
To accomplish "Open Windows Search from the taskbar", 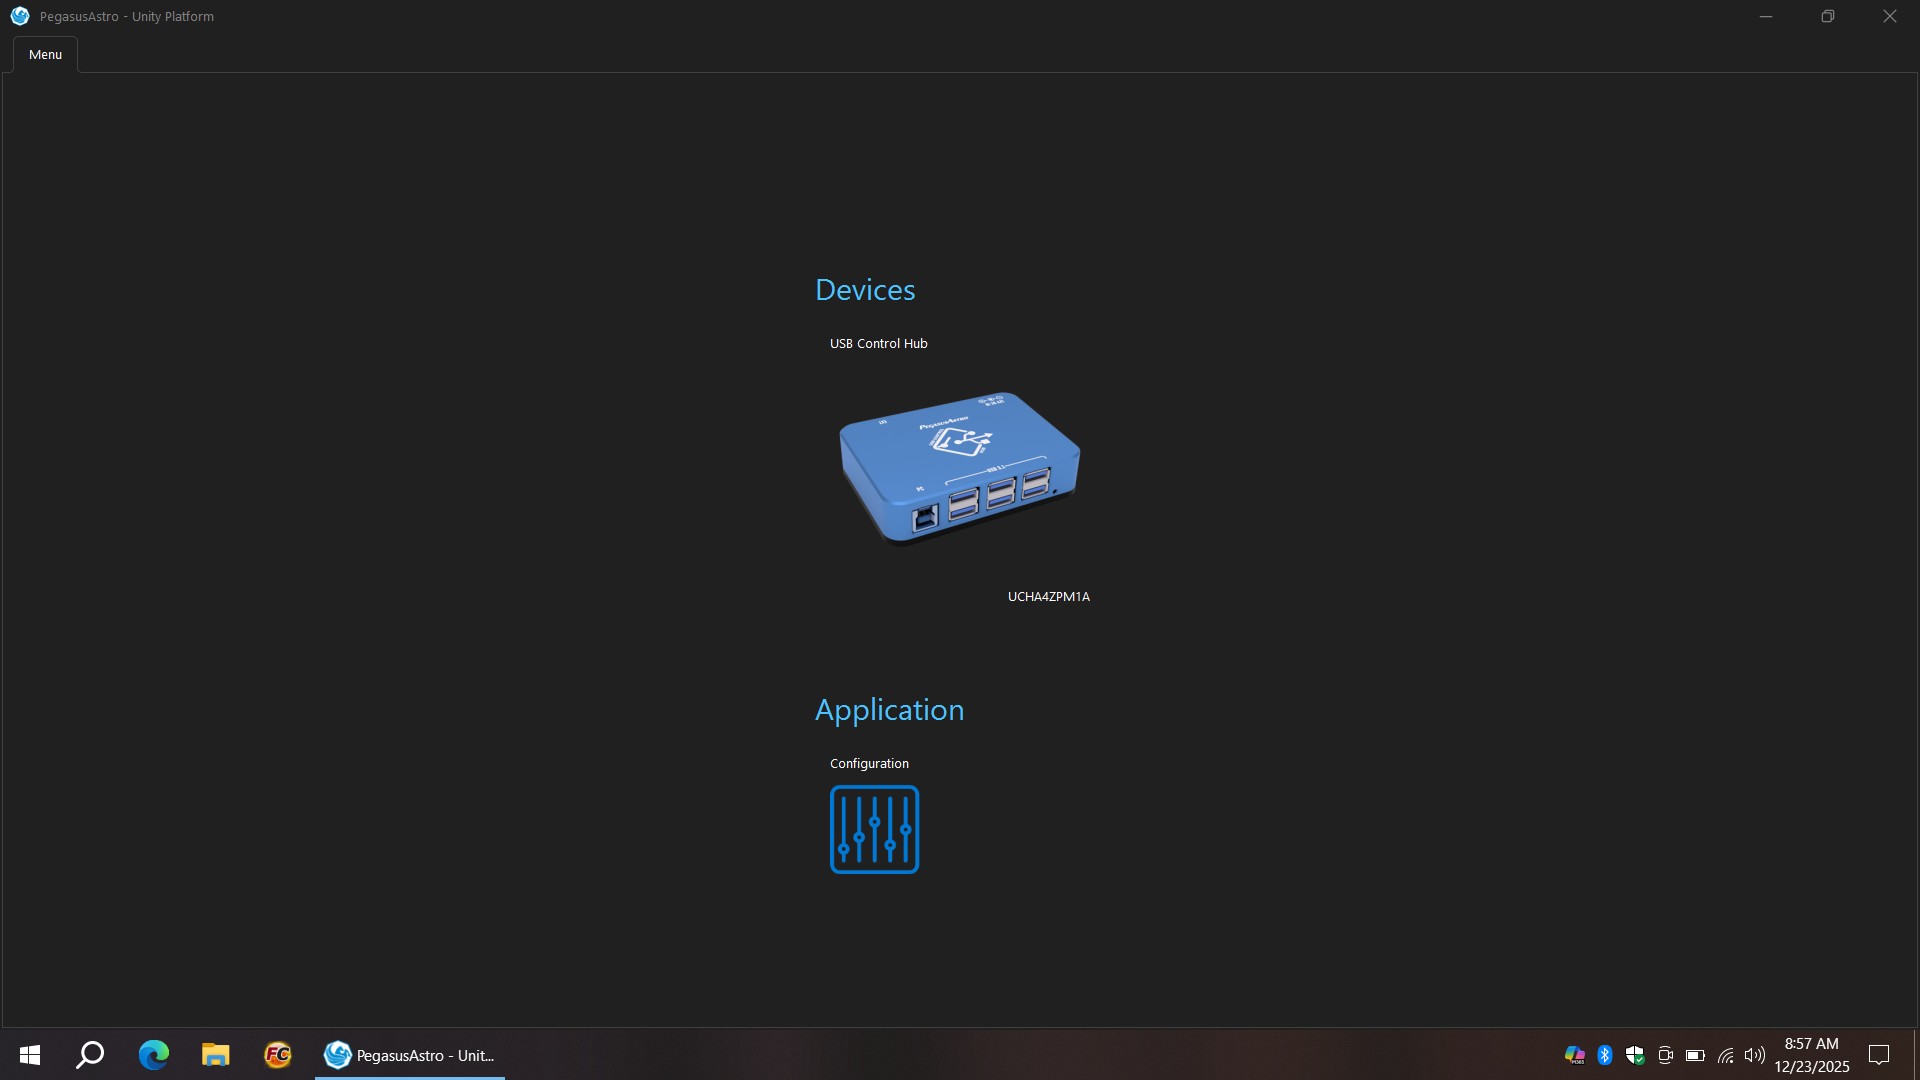I will 91,1055.
